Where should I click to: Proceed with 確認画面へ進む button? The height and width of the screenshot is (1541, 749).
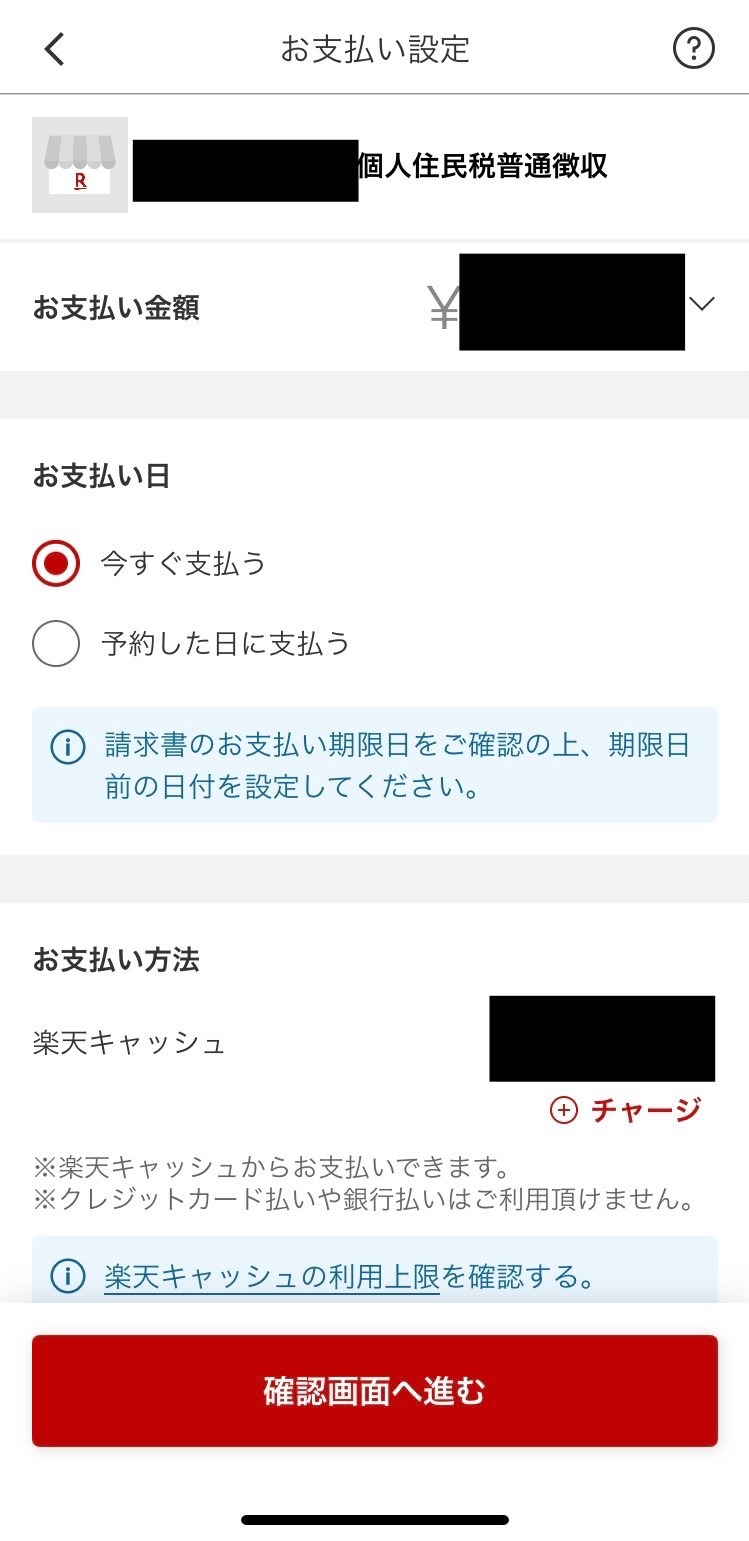375,1391
